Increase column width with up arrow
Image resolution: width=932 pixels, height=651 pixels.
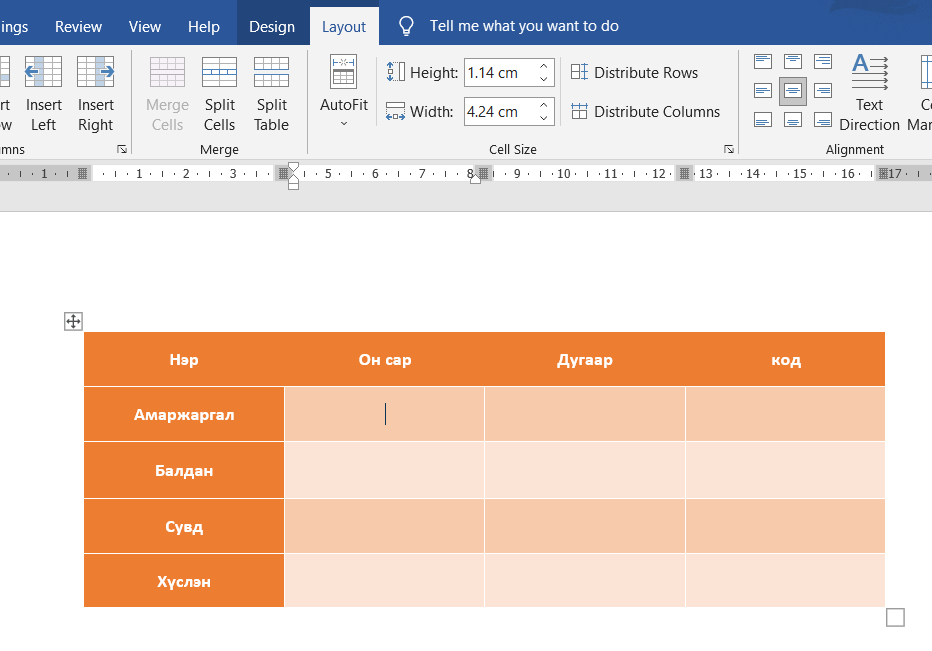[x=543, y=105]
